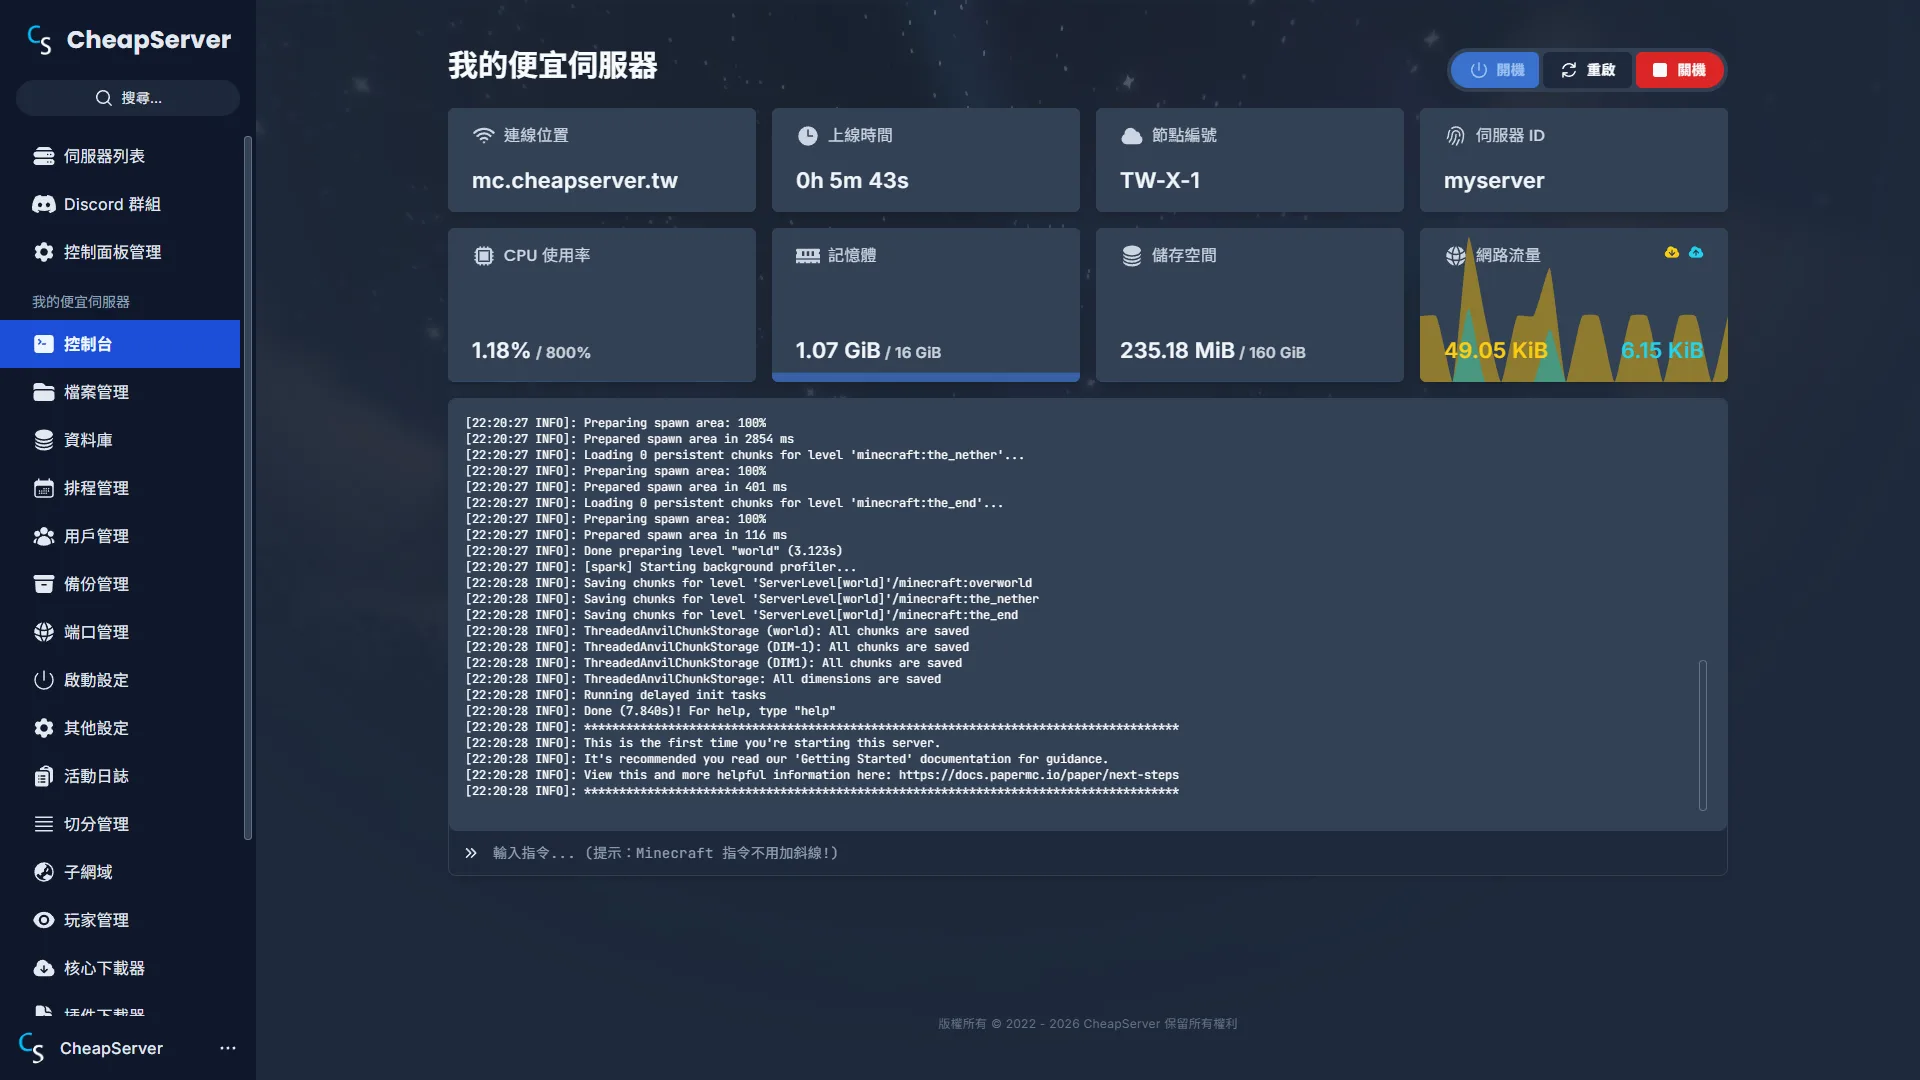
Task: Click the 切分管理 lines icon
Action: 44,824
